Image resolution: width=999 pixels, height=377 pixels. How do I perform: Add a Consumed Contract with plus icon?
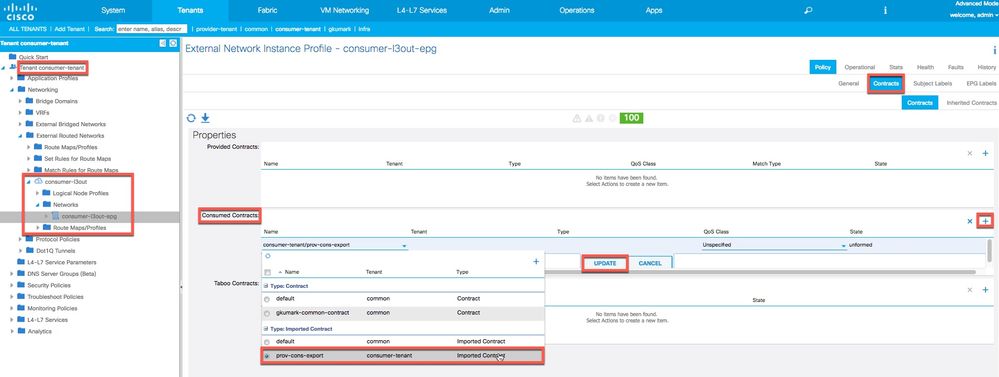[x=986, y=221]
